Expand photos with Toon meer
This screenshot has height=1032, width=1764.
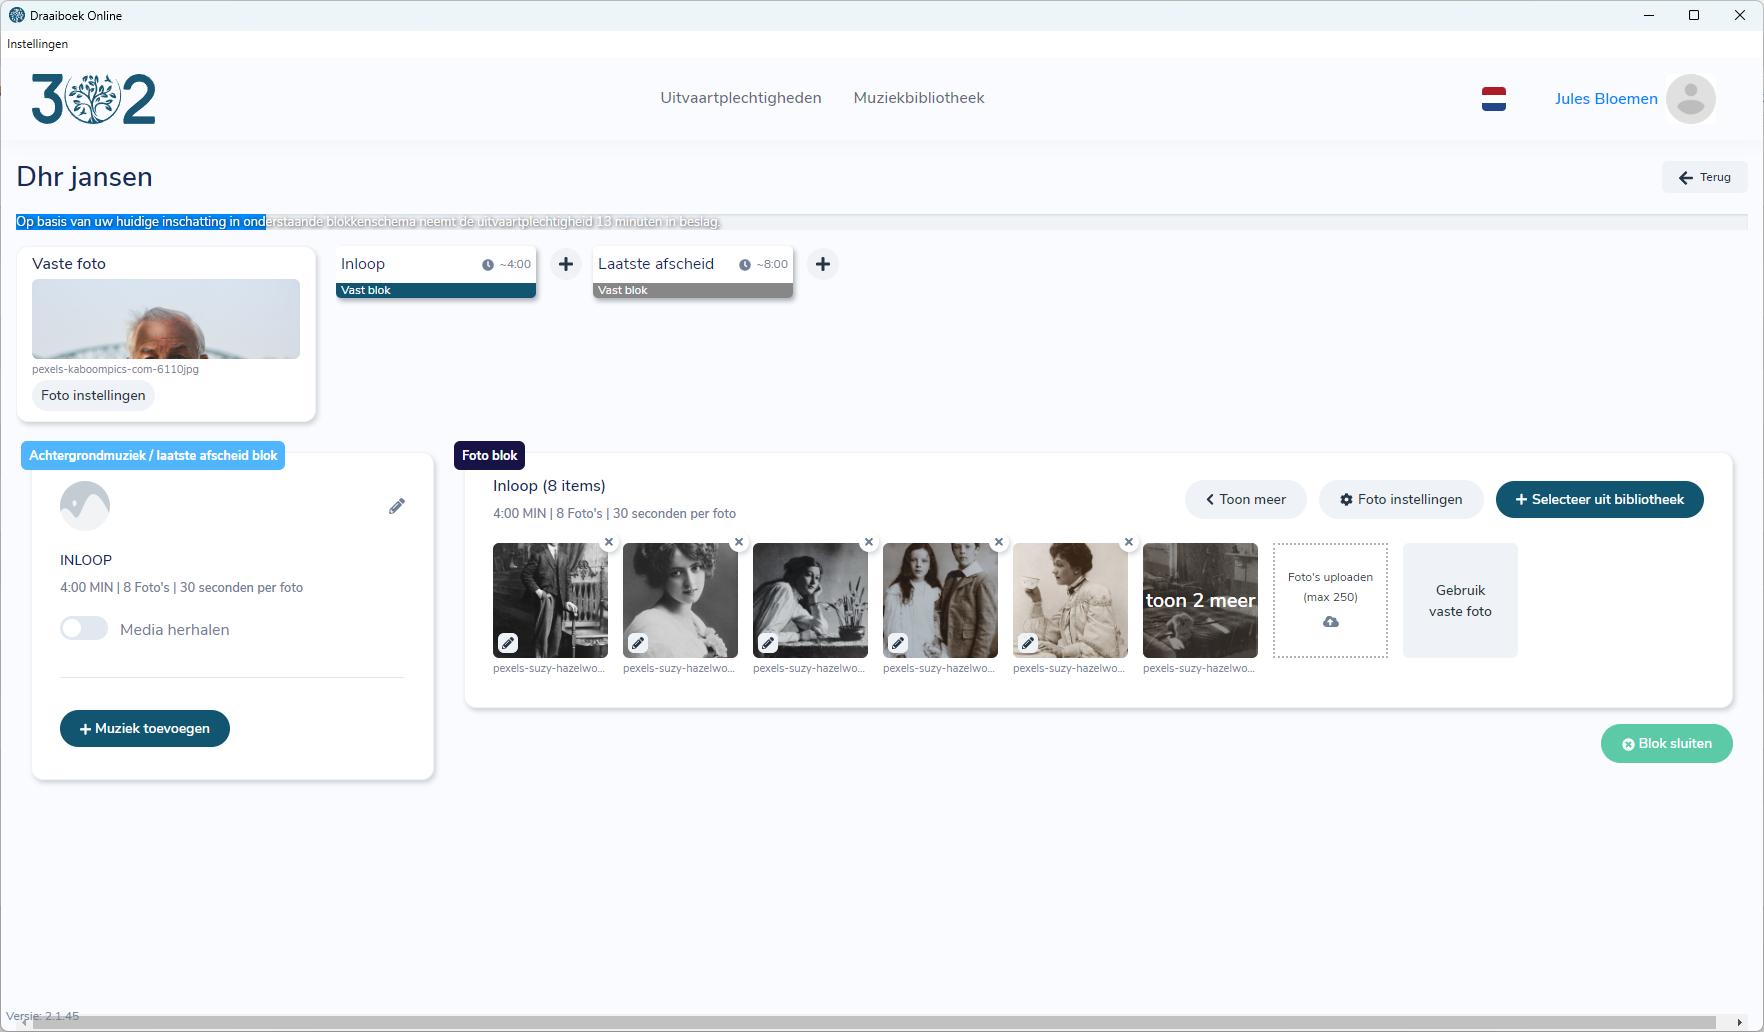[x=1246, y=500]
